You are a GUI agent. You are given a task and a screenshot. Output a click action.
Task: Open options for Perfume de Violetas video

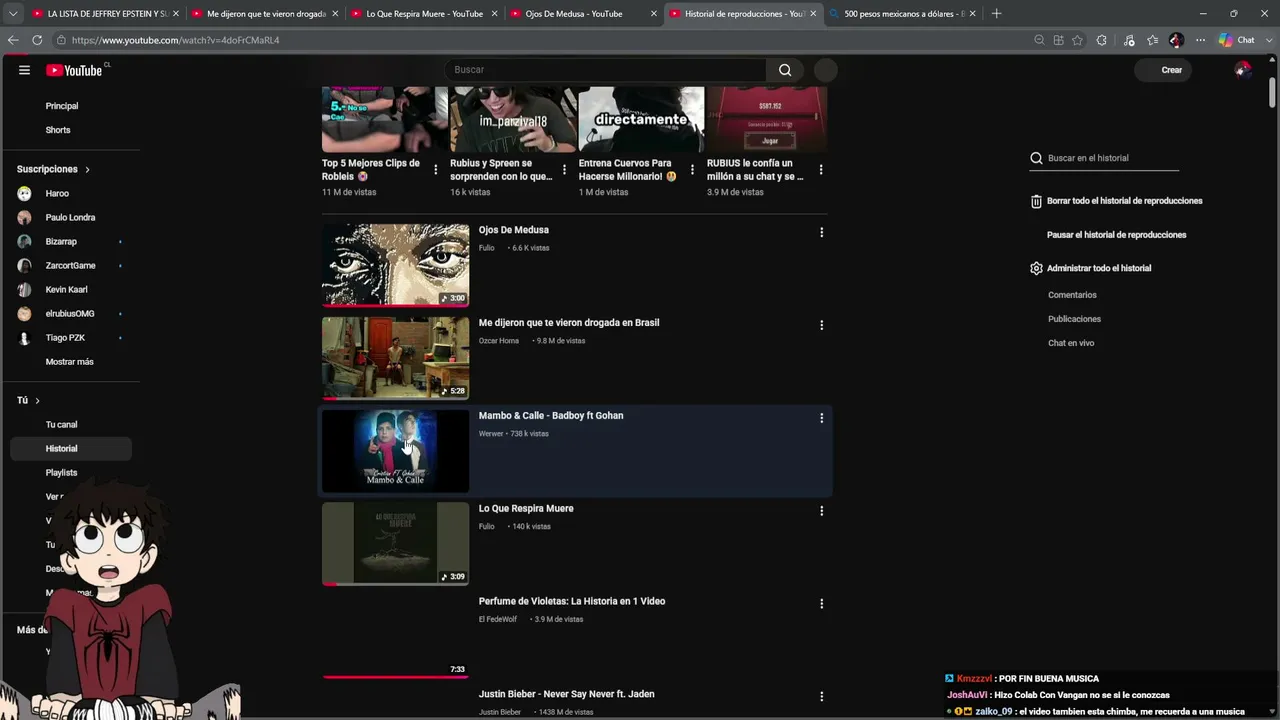coord(822,604)
